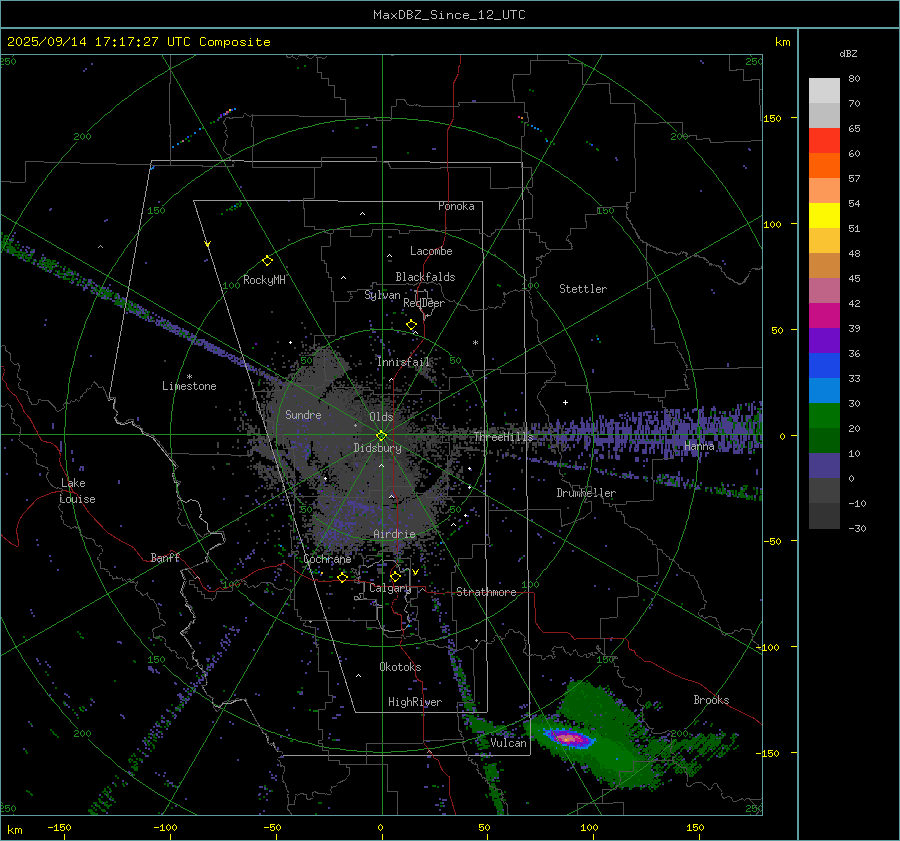Click the km unit label at top right
Screen dimensions: 900x841
(x=782, y=42)
